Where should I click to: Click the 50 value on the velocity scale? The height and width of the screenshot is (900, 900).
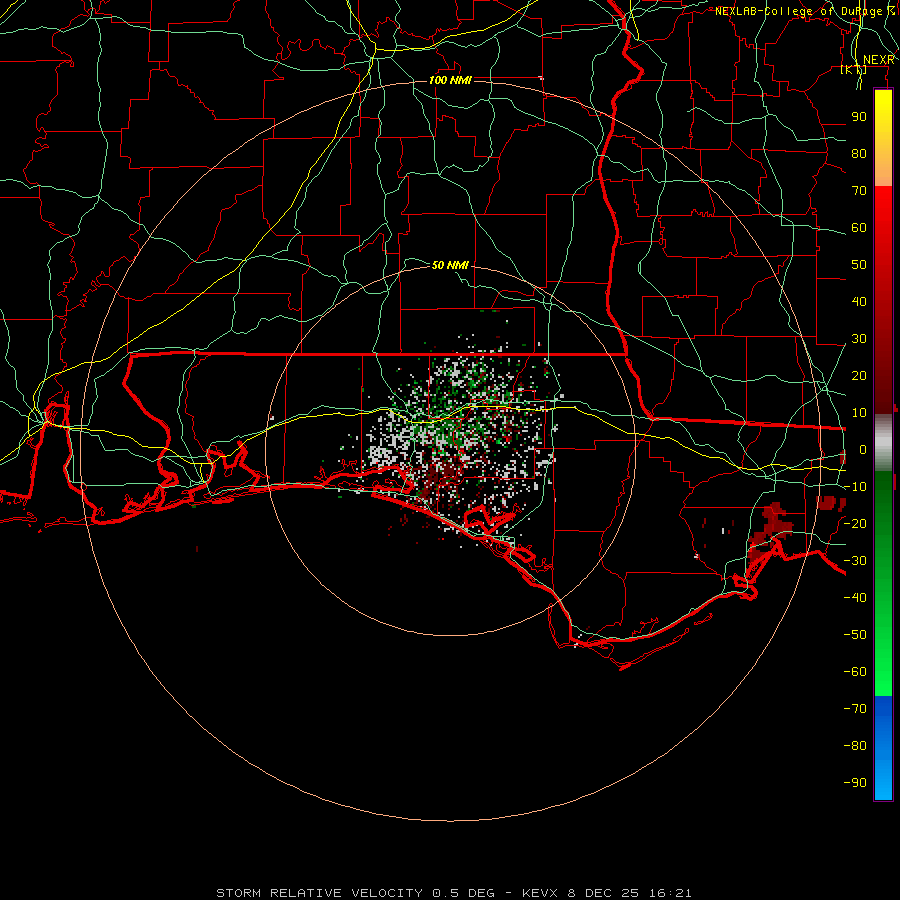click(x=859, y=265)
